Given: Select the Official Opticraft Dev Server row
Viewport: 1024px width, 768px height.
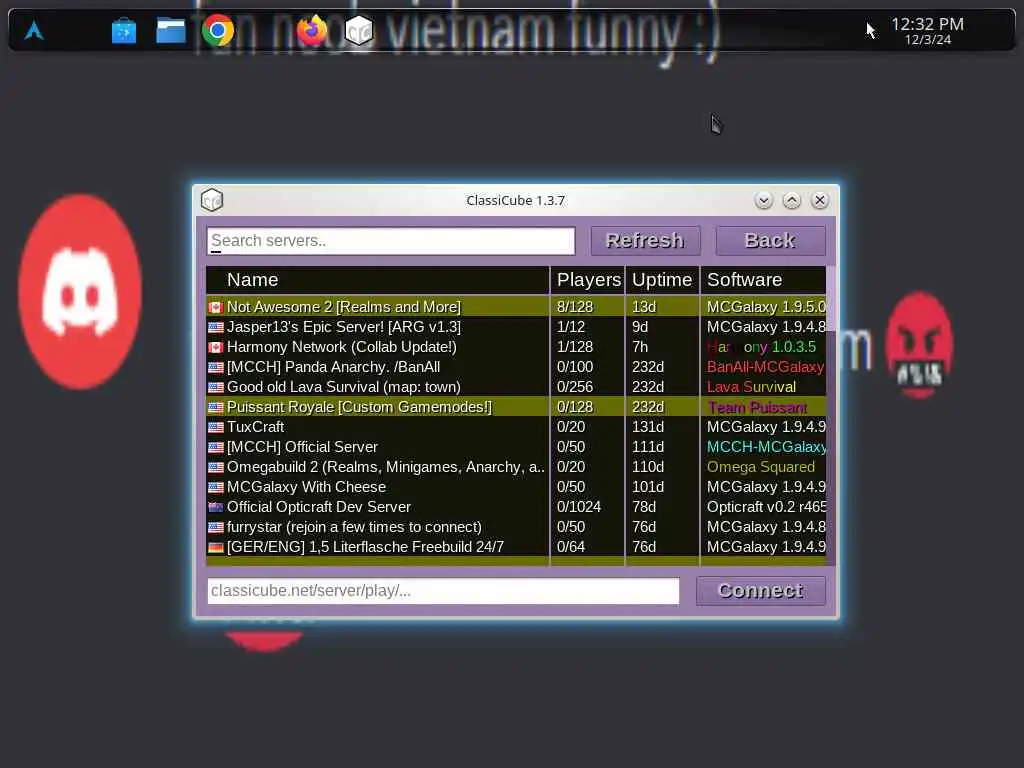Looking at the screenshot, I should point(516,507).
